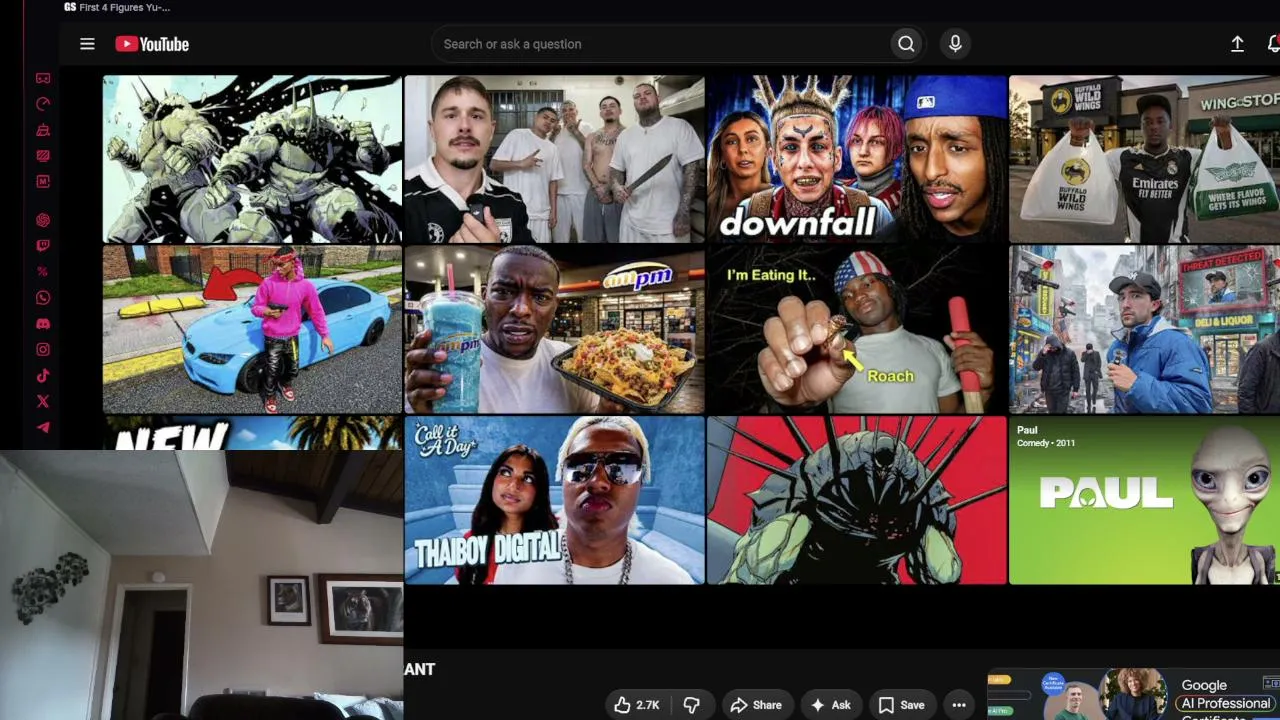This screenshot has width=1280, height=720.
Task: Start voice search with the microphone
Action: 955,44
